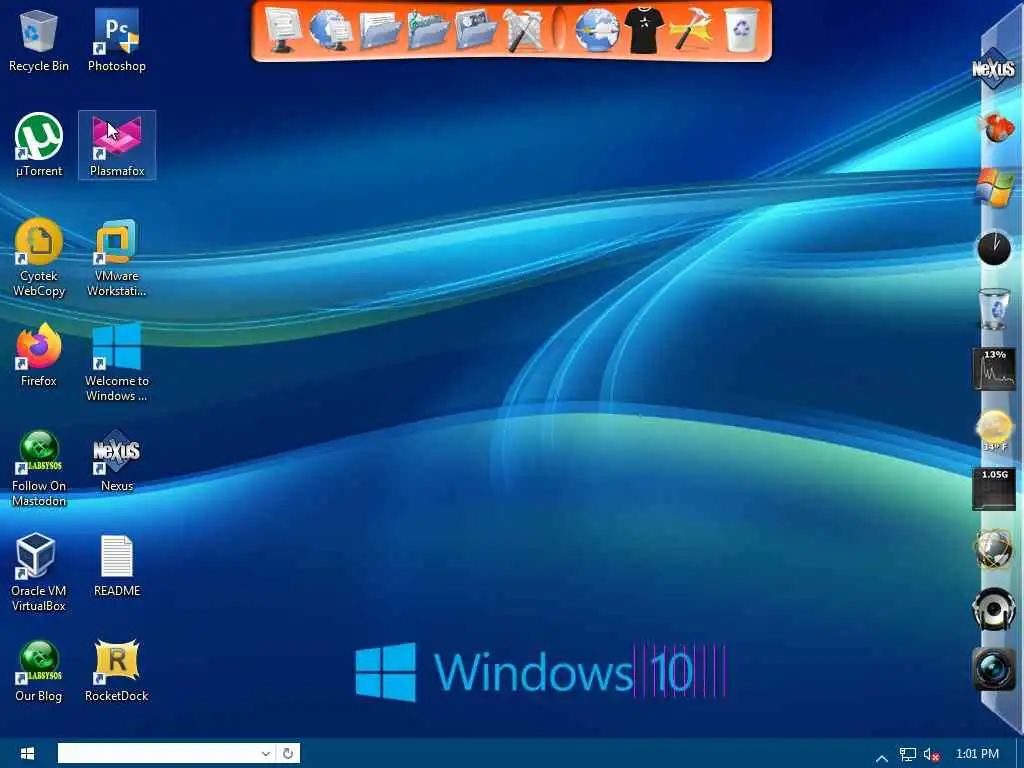This screenshot has width=1024, height=768.
Task: Click the computer monitor icon in top dock
Action: [283, 29]
